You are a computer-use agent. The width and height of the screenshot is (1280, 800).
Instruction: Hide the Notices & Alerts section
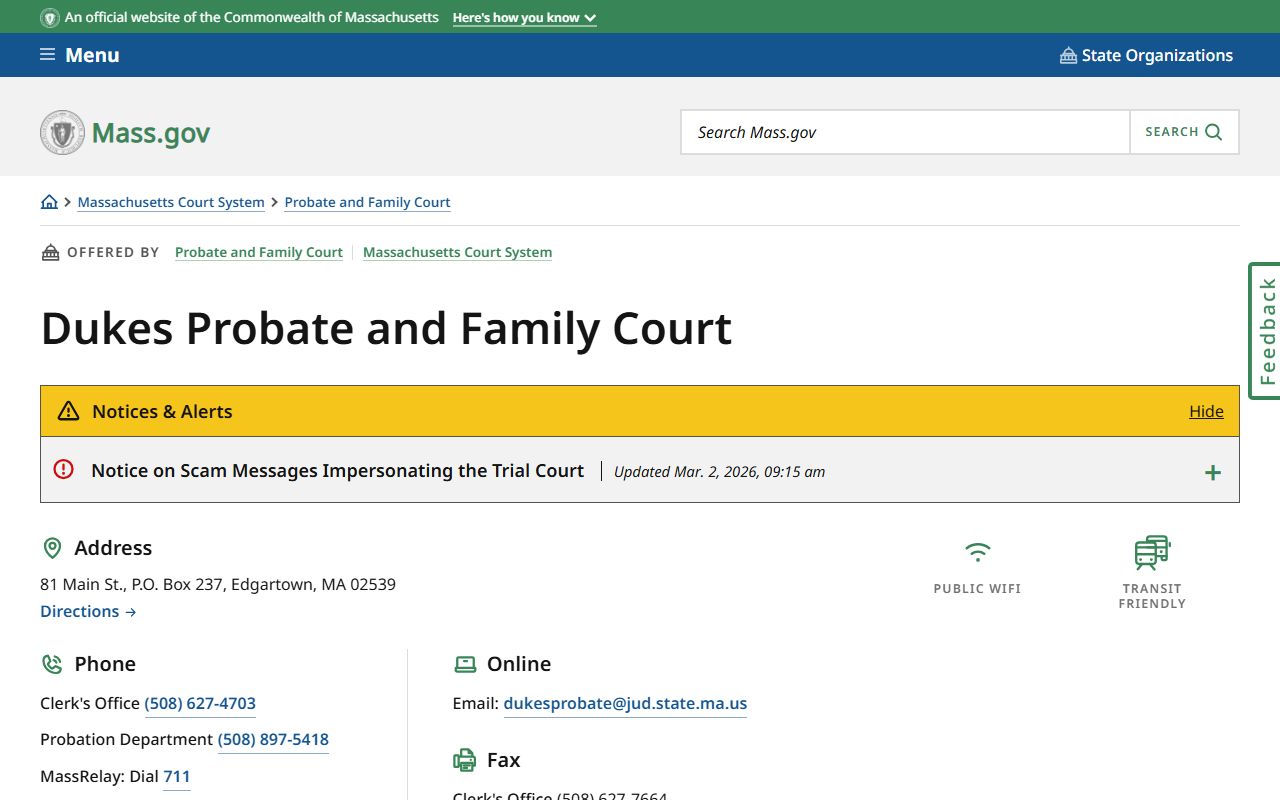click(1206, 411)
